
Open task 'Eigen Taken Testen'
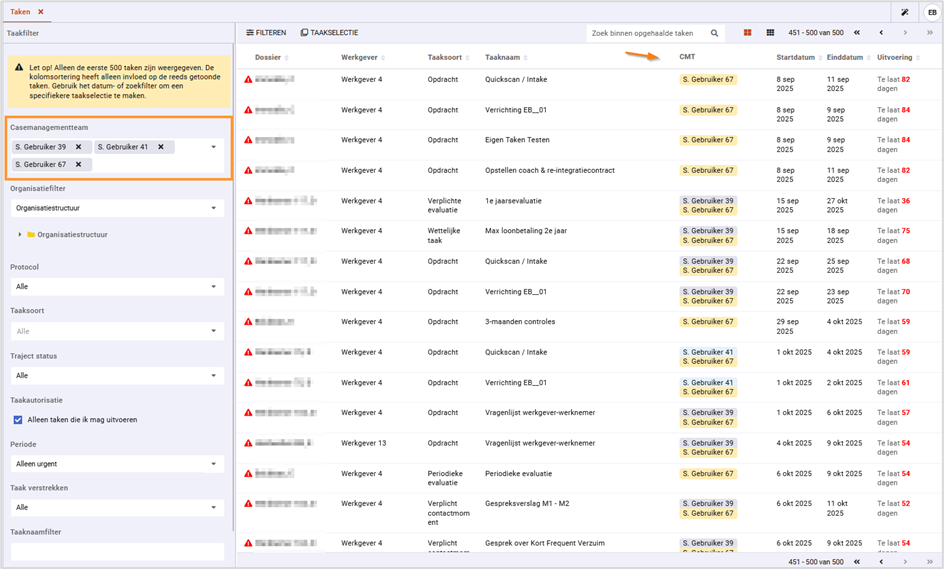click(517, 140)
